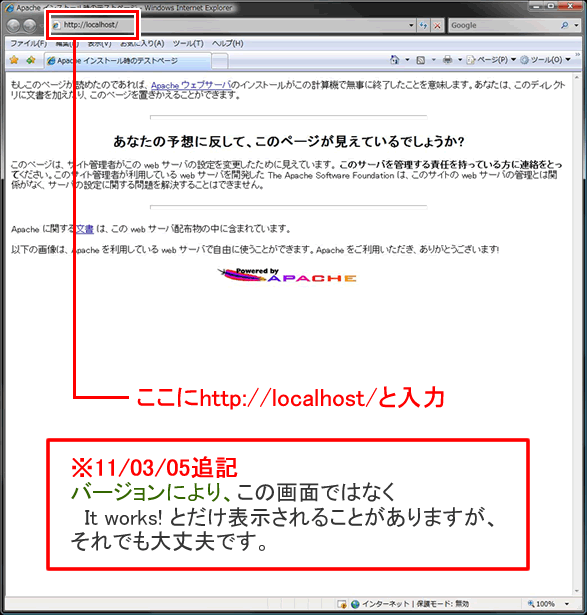Expand the address bar history dropdown
This screenshot has height=615, width=587.
click(x=411, y=25)
